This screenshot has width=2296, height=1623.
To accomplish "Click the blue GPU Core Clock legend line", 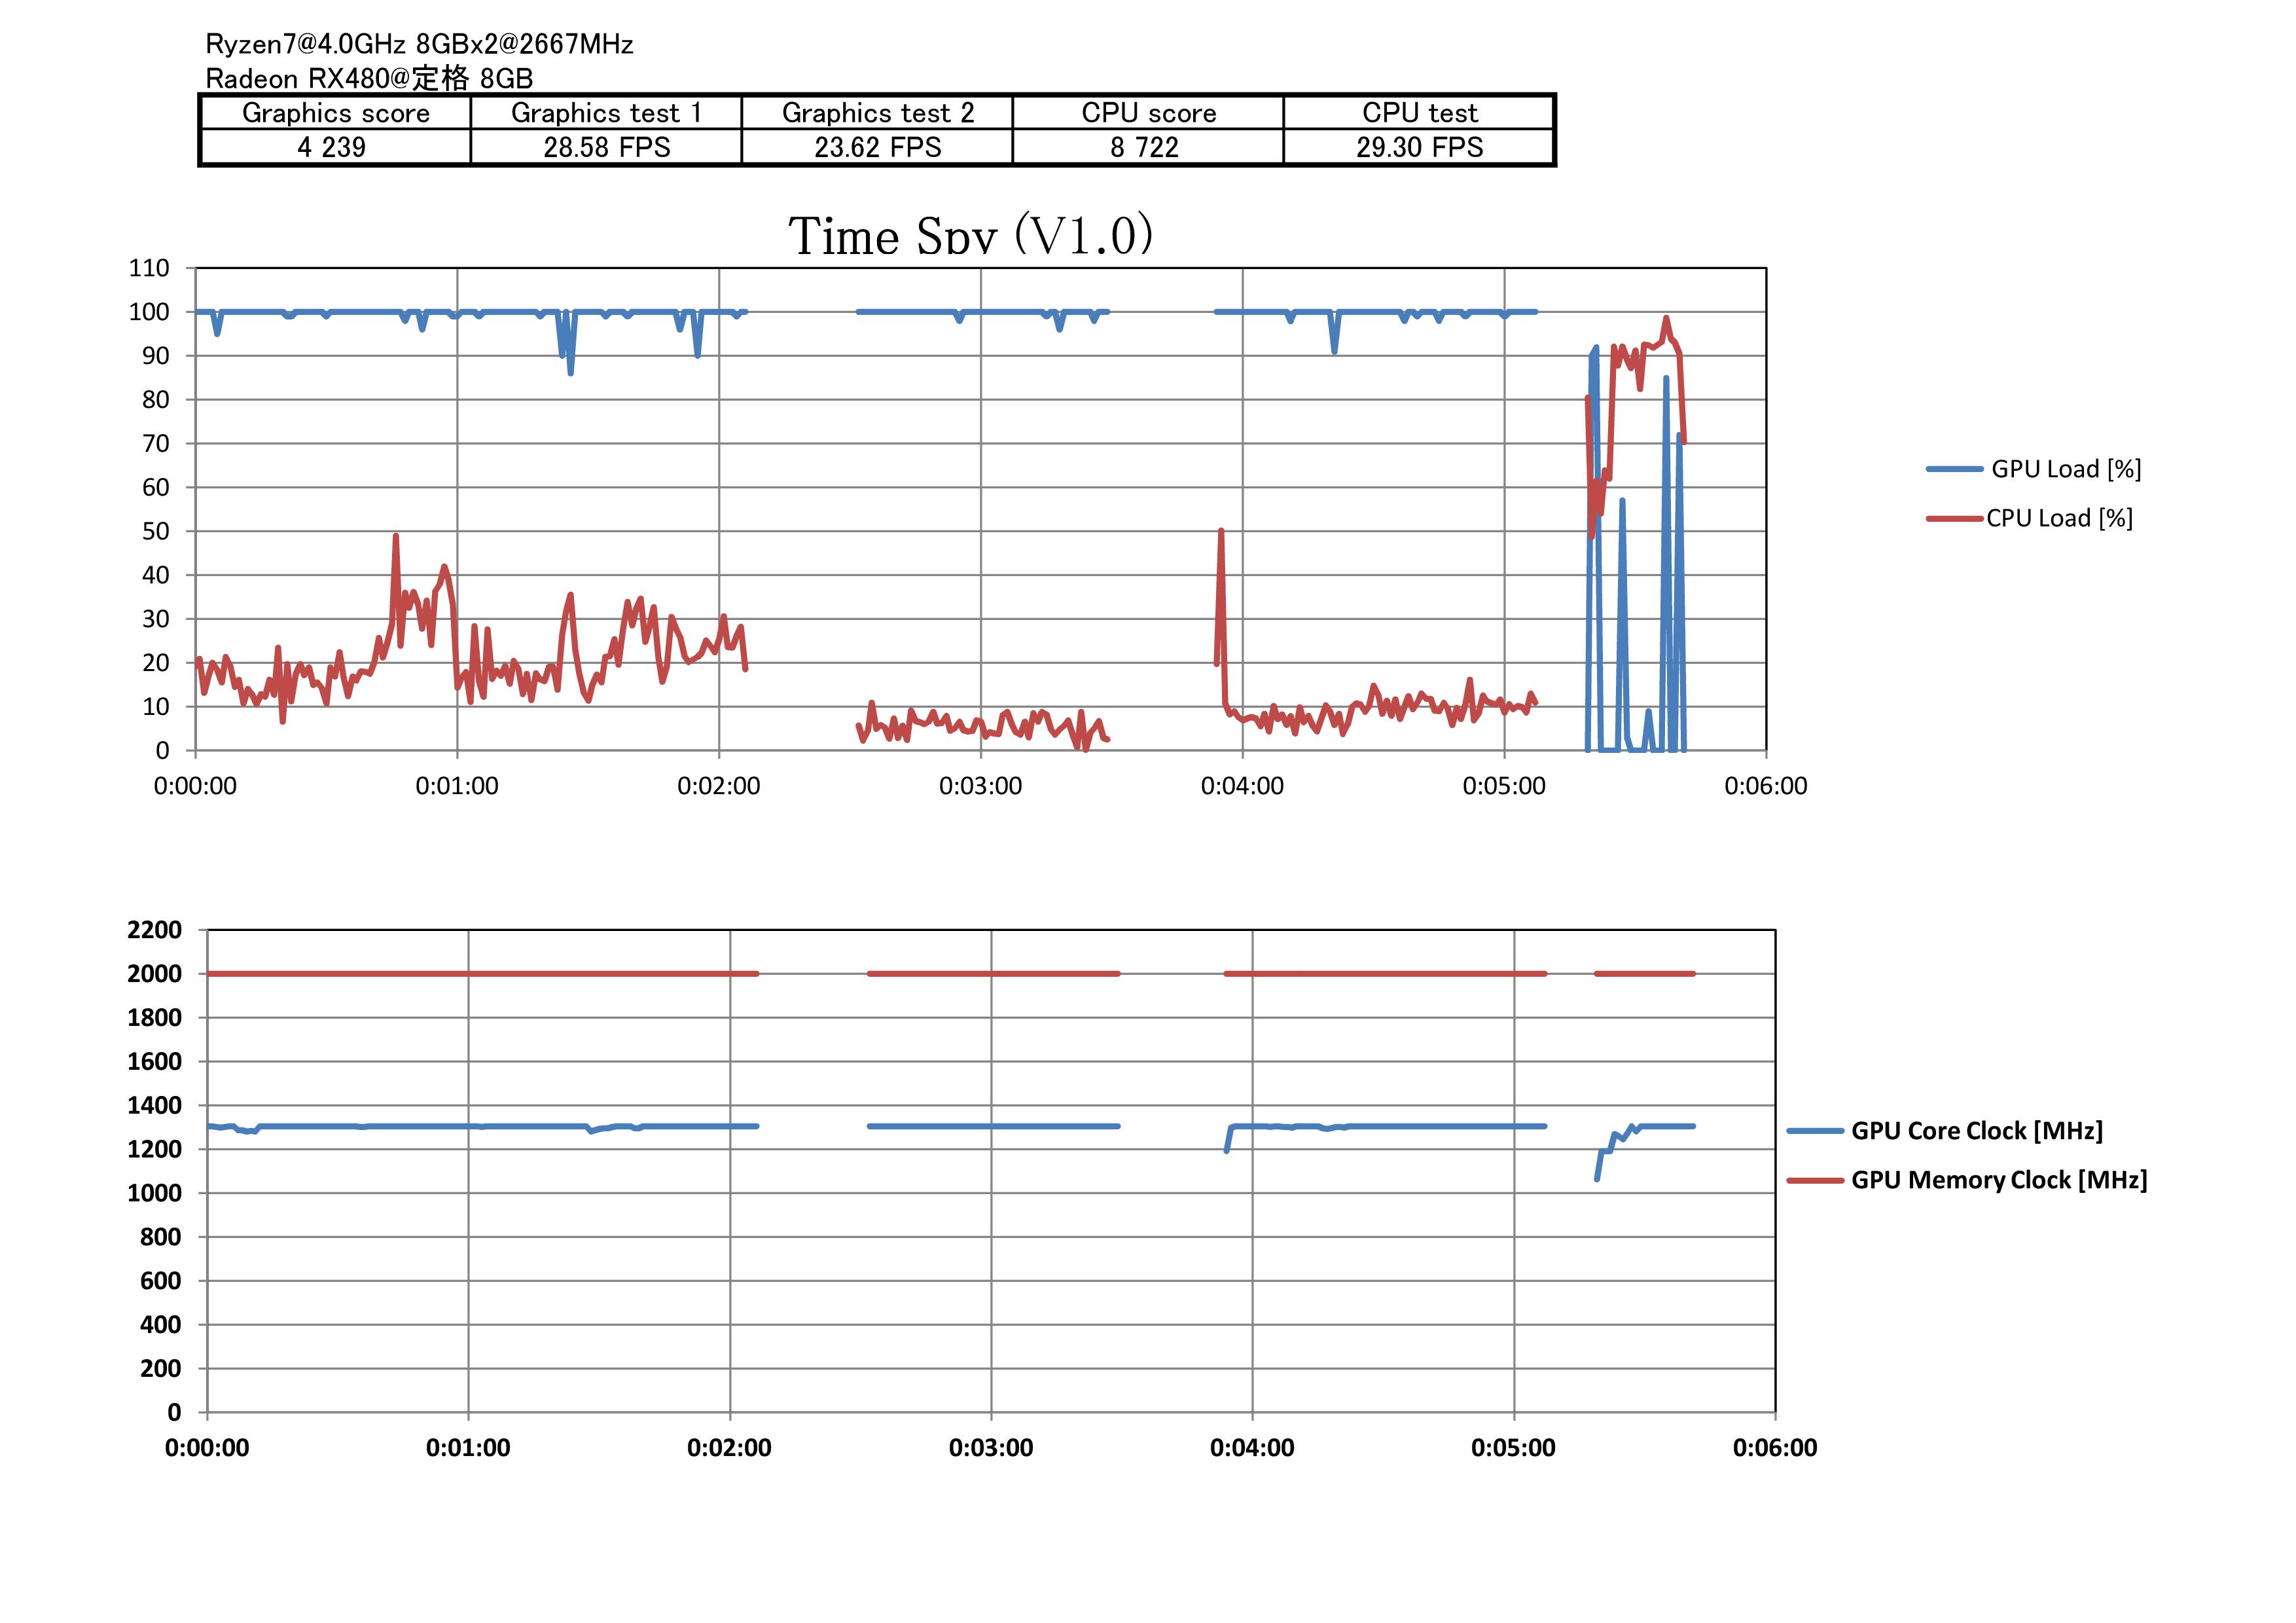I will (x=1815, y=1131).
